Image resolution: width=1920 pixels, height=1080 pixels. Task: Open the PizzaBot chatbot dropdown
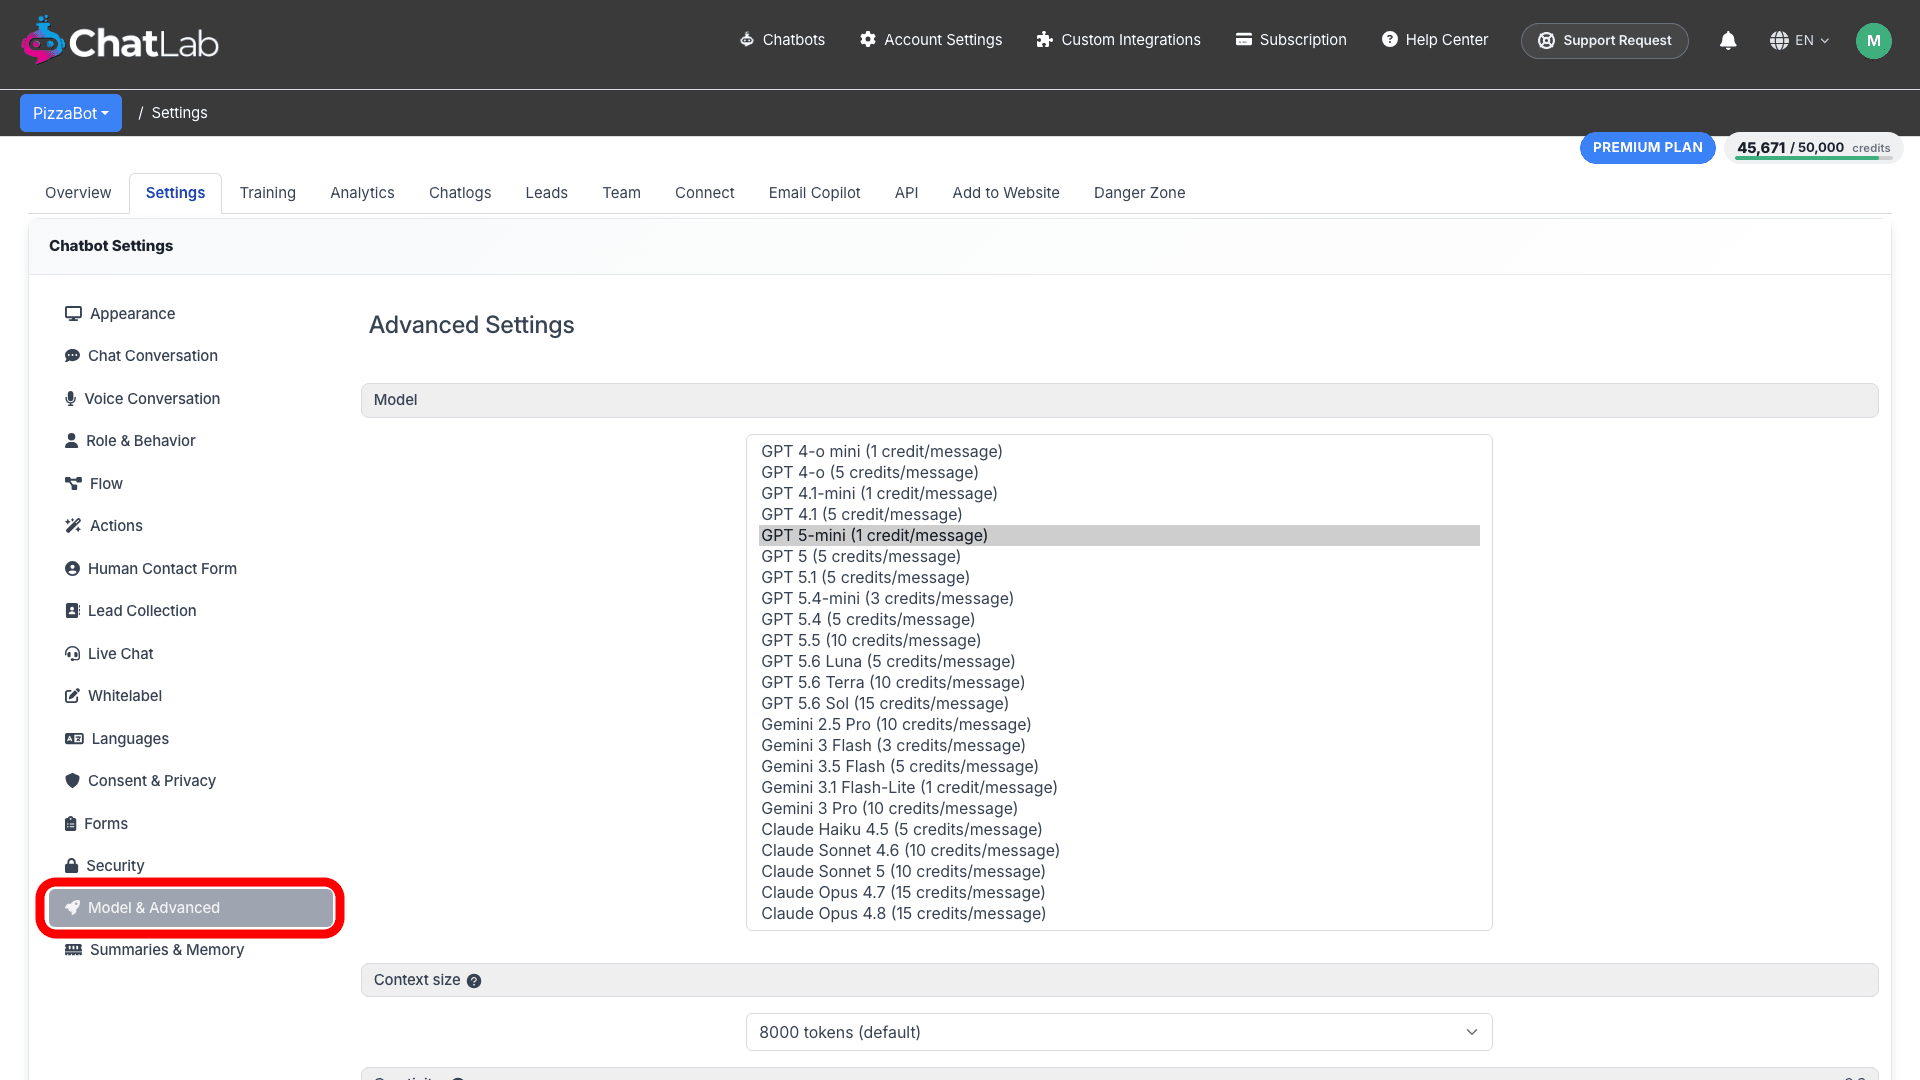(71, 113)
